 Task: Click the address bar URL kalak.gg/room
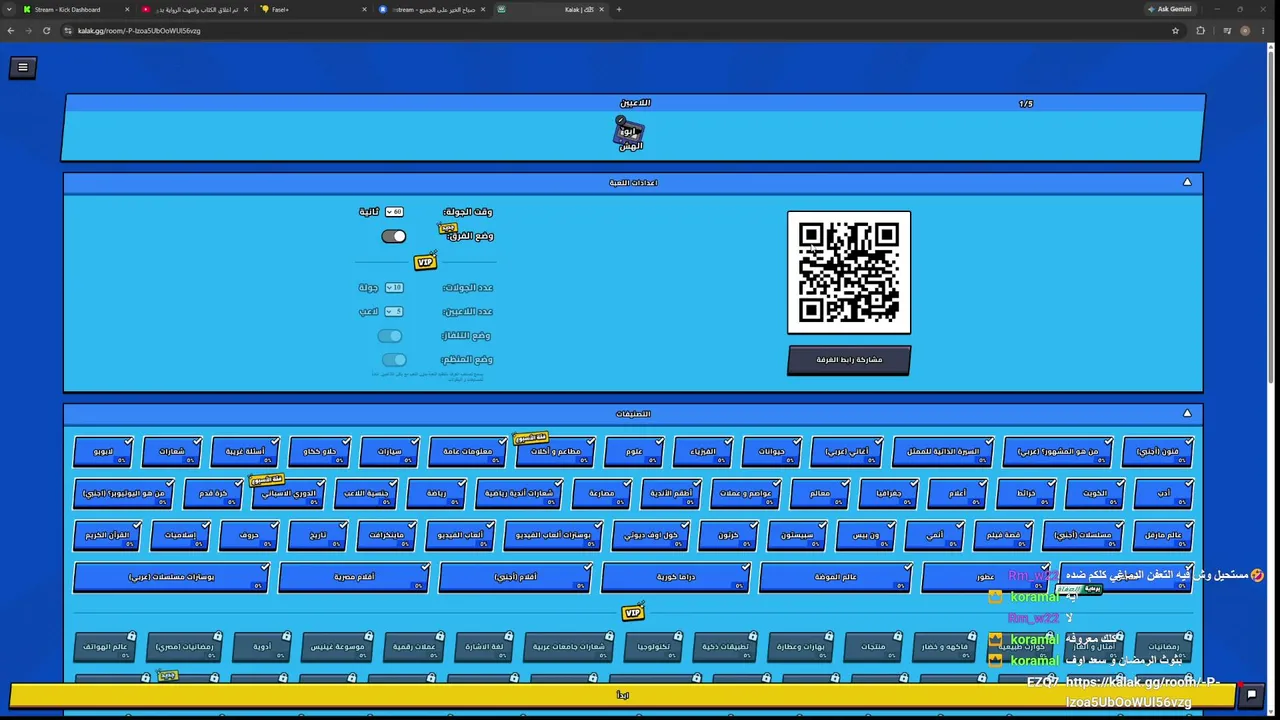139,31
